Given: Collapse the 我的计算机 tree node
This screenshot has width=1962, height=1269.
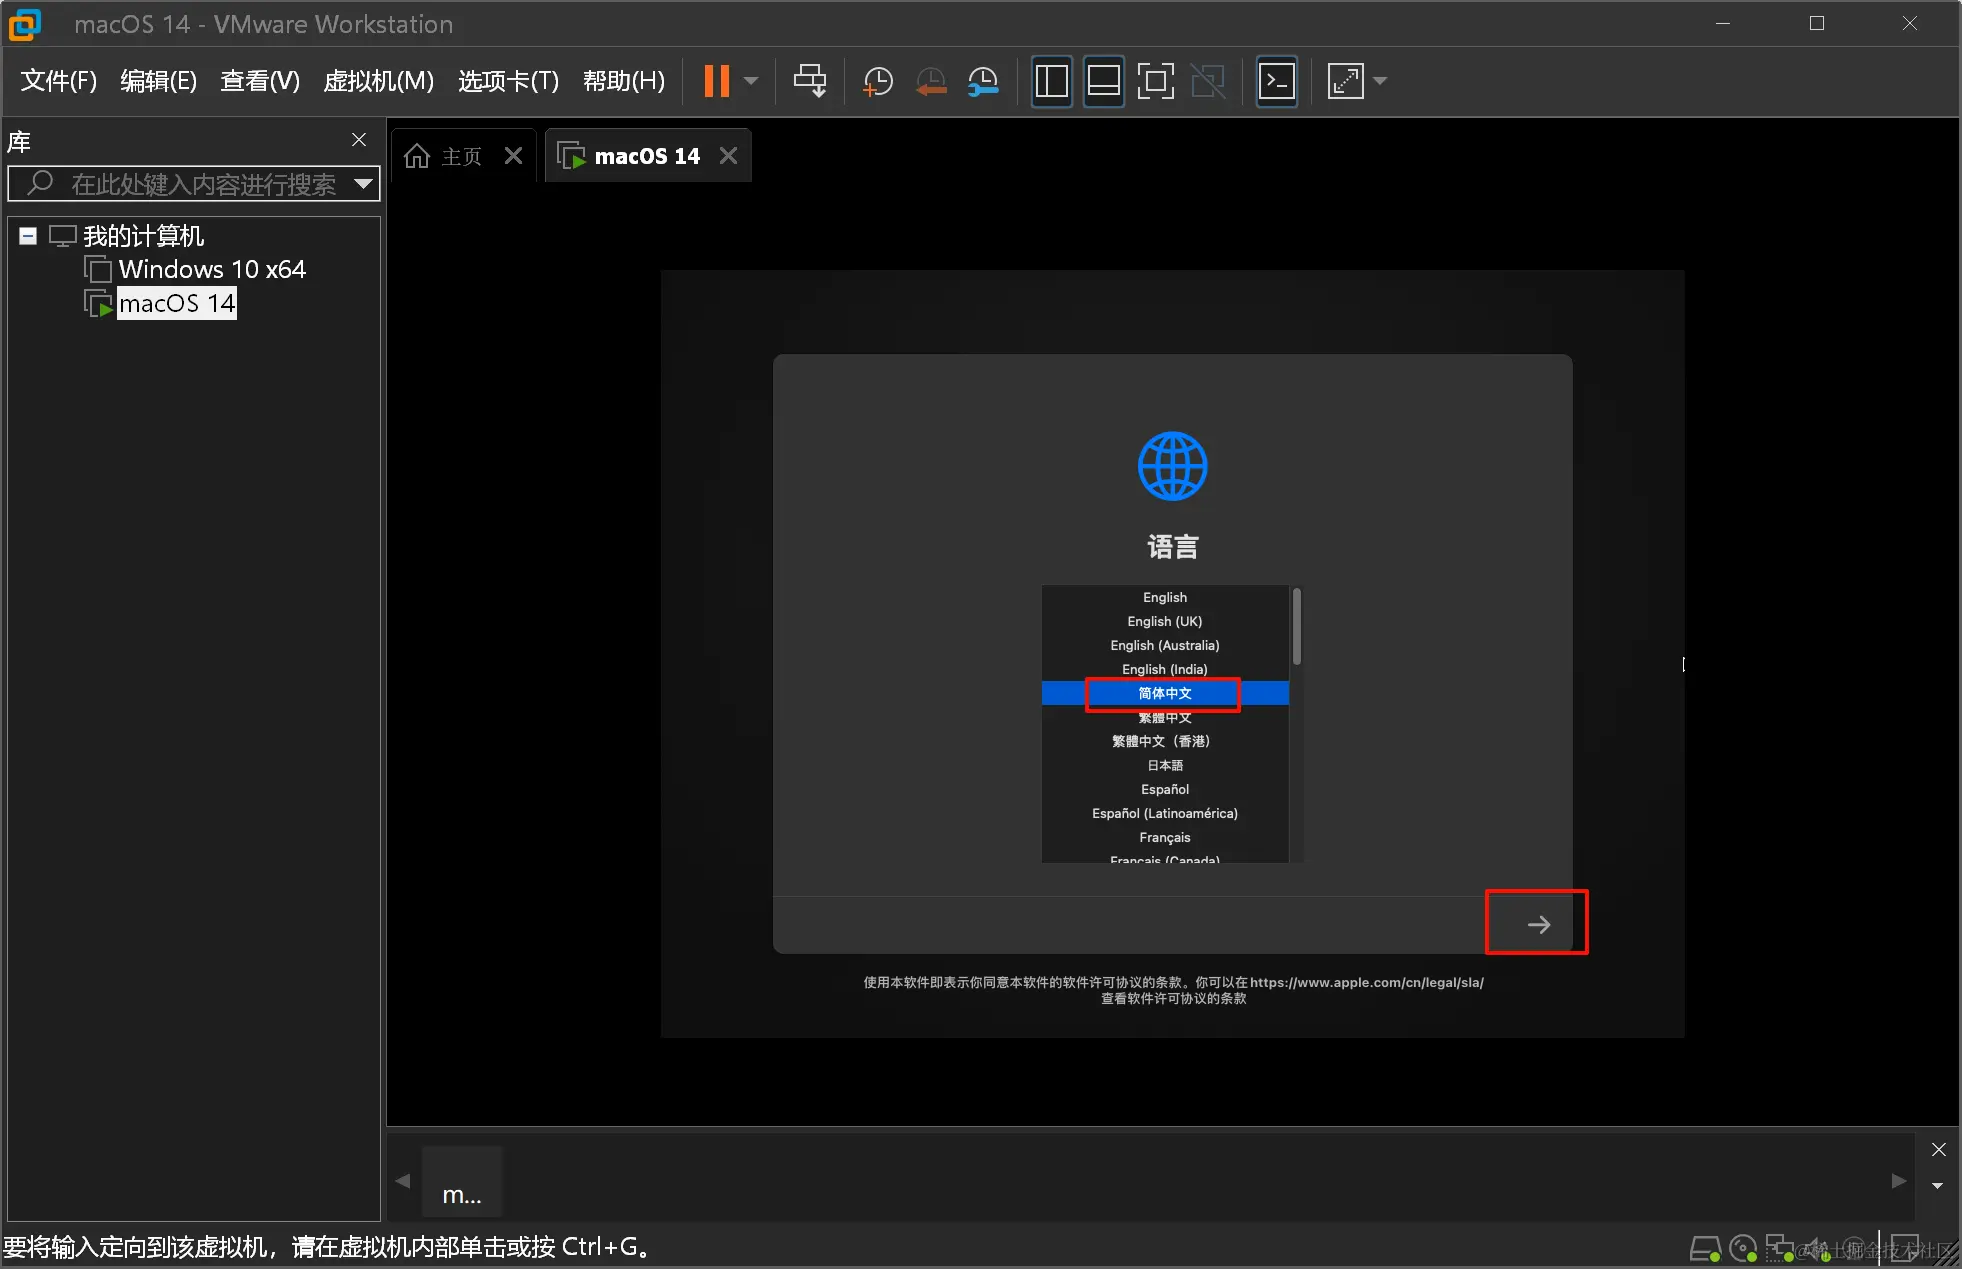Looking at the screenshot, I should coord(28,236).
